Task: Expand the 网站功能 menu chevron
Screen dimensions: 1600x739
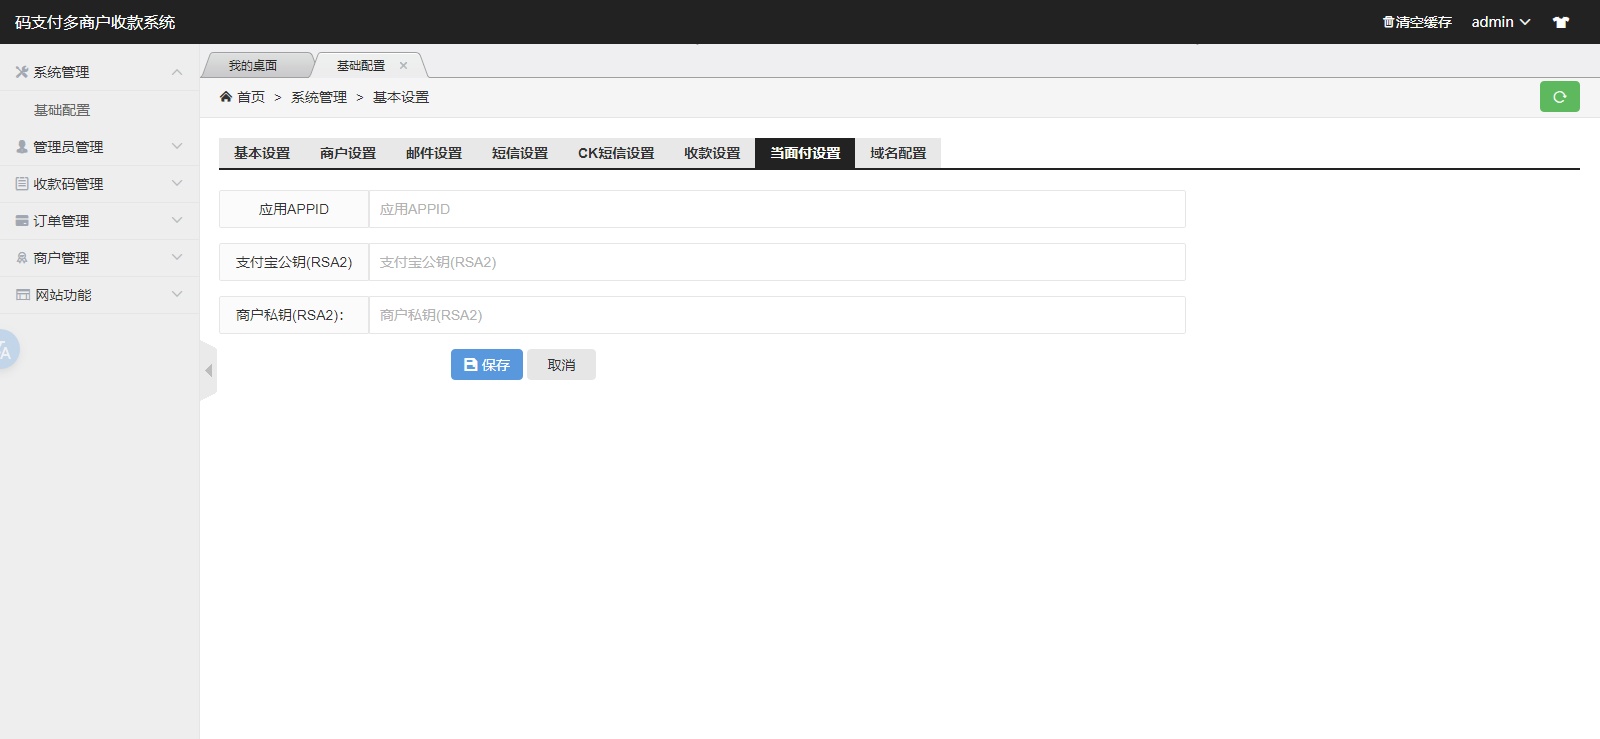Action: (x=177, y=294)
